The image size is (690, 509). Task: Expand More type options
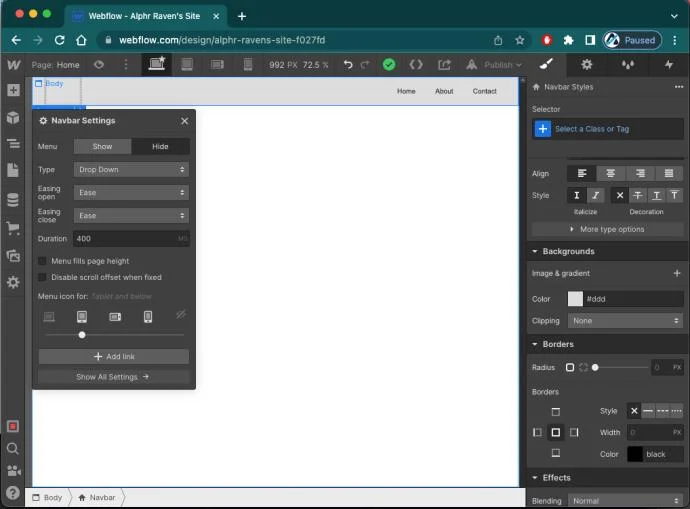click(608, 229)
